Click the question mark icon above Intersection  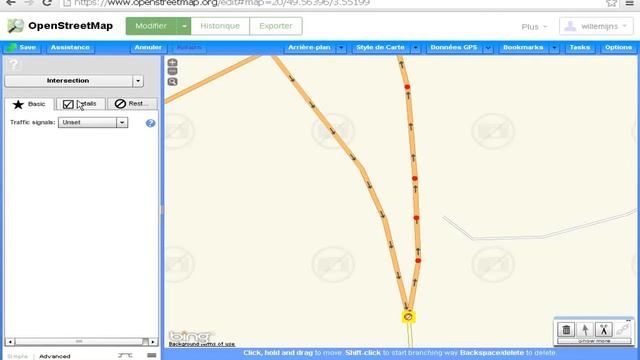pos(13,64)
